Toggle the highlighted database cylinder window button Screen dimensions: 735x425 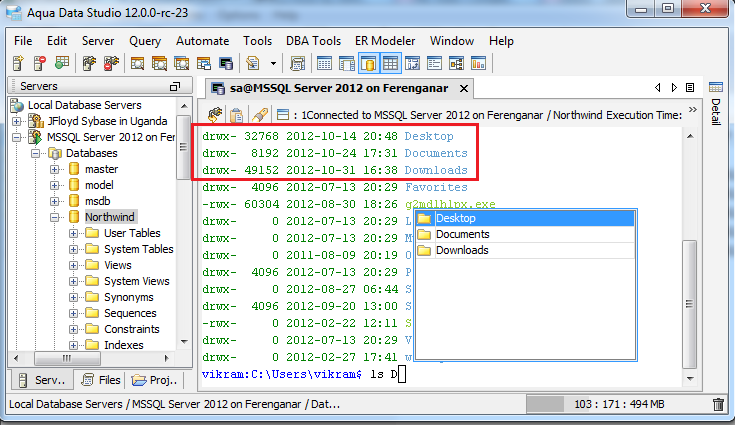[x=368, y=63]
